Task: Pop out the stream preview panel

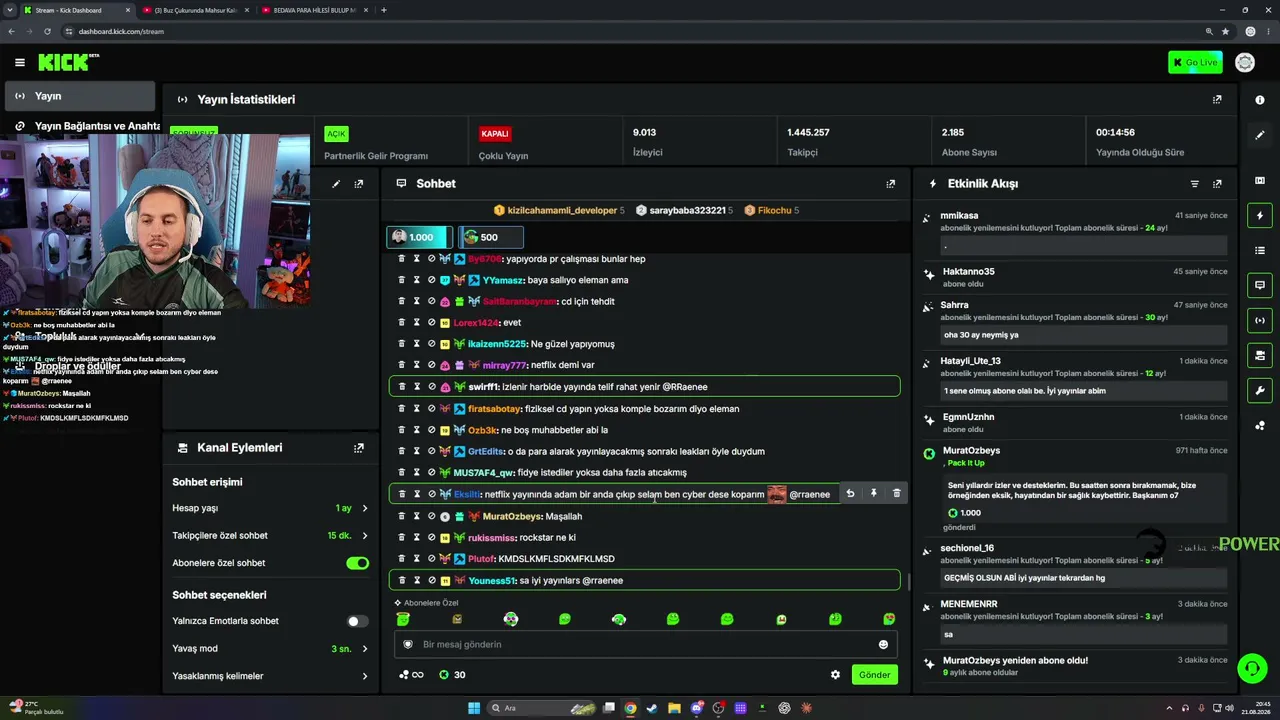Action: coord(359,184)
